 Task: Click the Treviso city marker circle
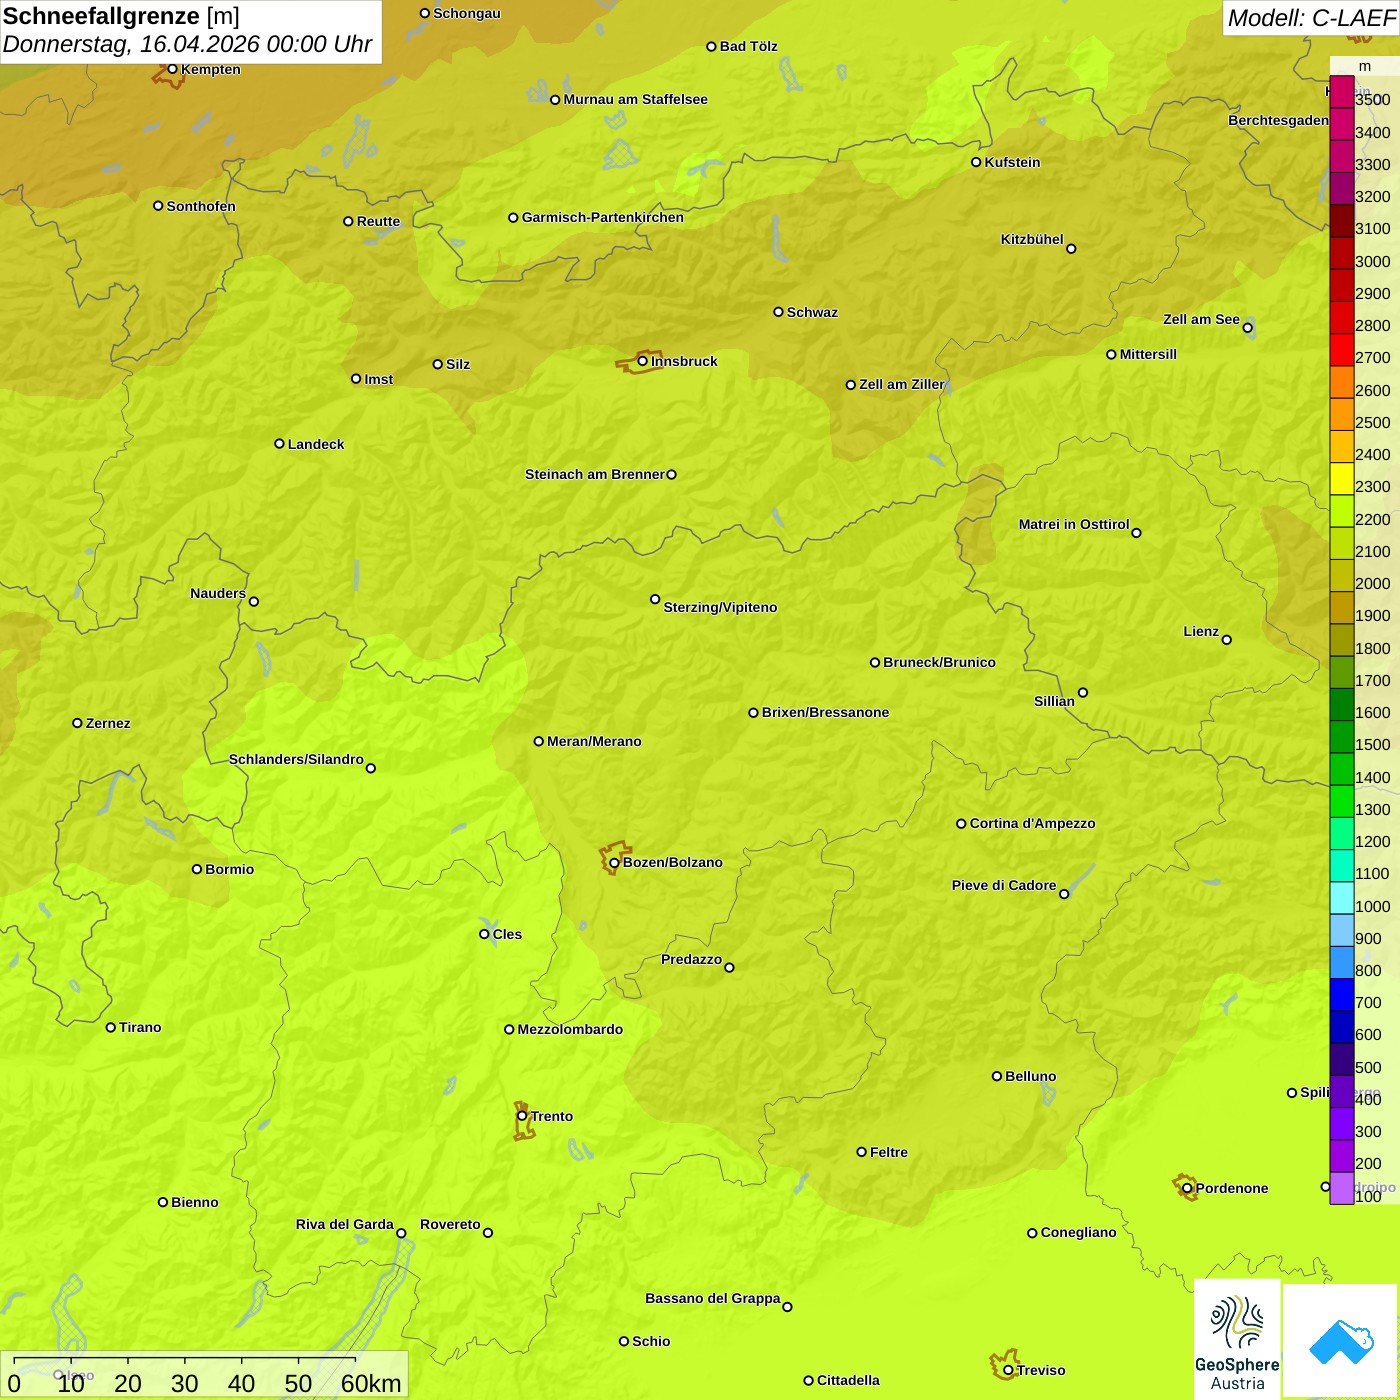click(x=1008, y=1370)
